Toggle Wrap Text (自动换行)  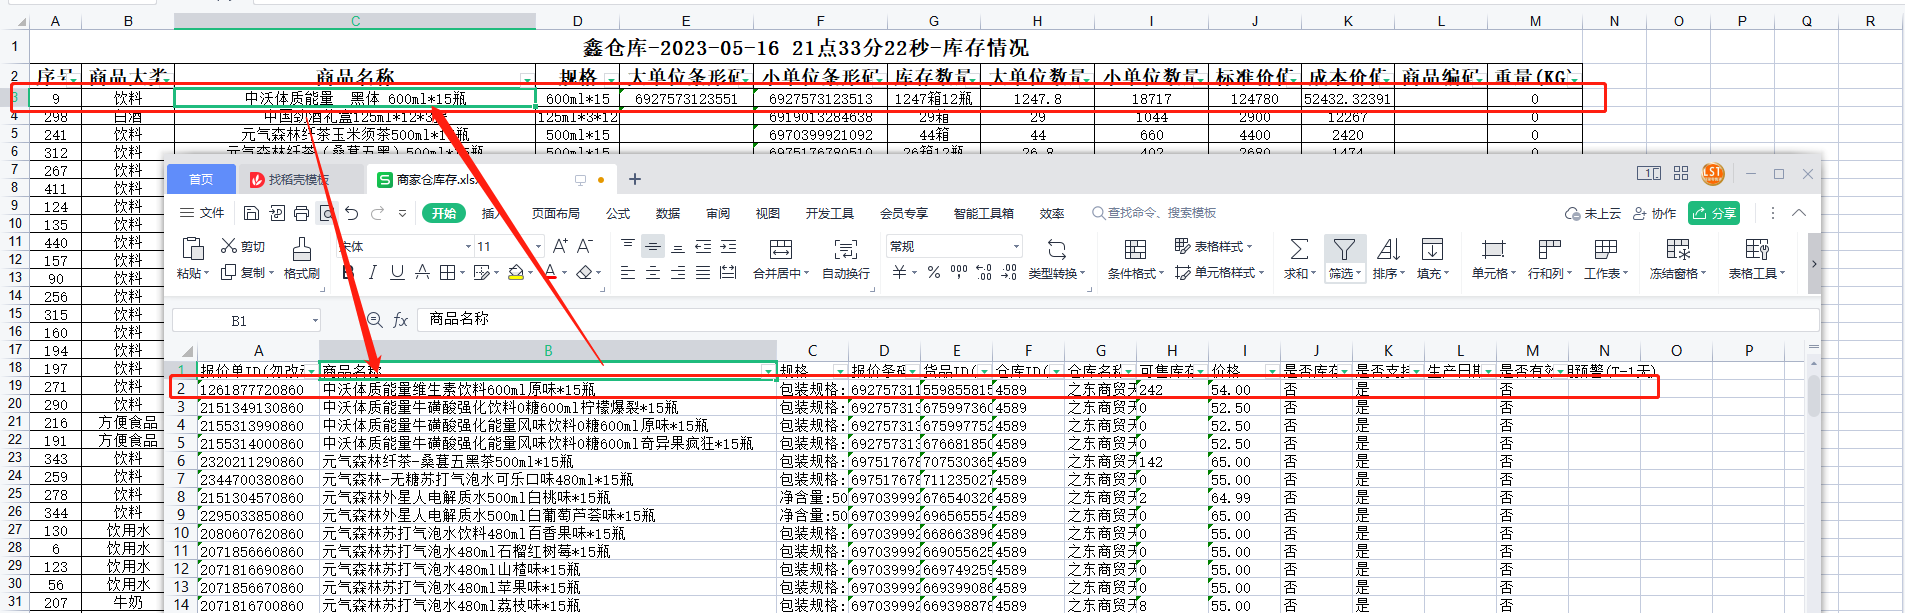click(x=846, y=257)
